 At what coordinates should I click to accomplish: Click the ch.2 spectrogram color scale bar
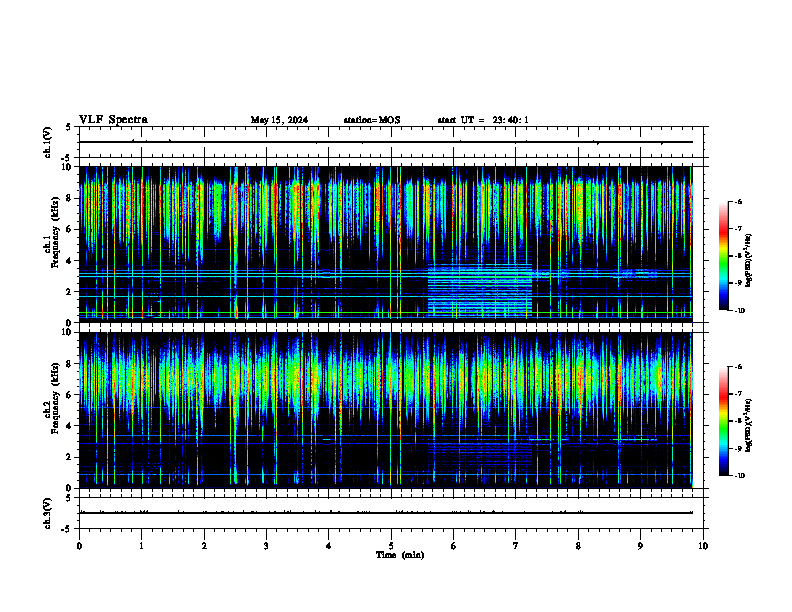[723, 421]
